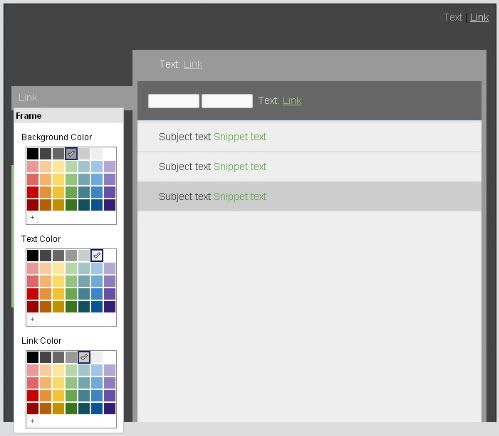Image resolution: width=499 pixels, height=436 pixels.
Task: Select dark green in Link Color palette
Action: click(71, 408)
